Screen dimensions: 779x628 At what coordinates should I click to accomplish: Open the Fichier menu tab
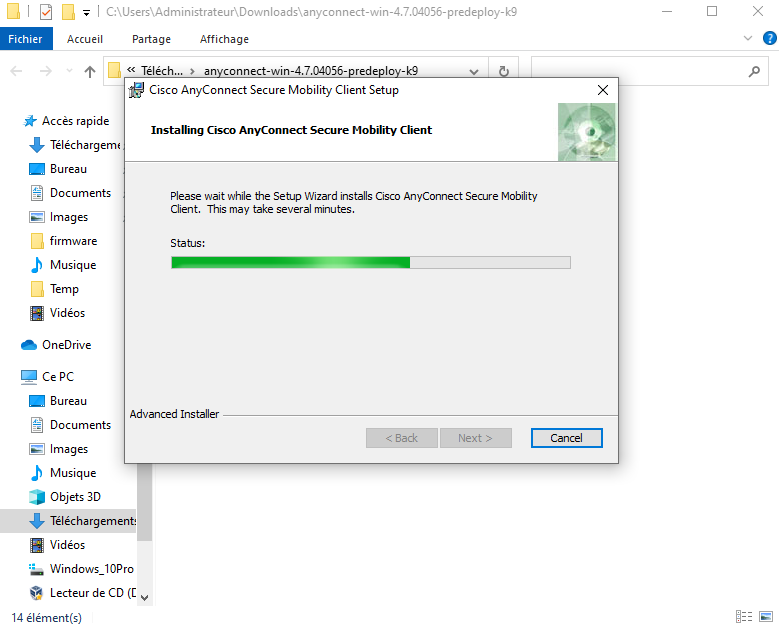tap(25, 39)
